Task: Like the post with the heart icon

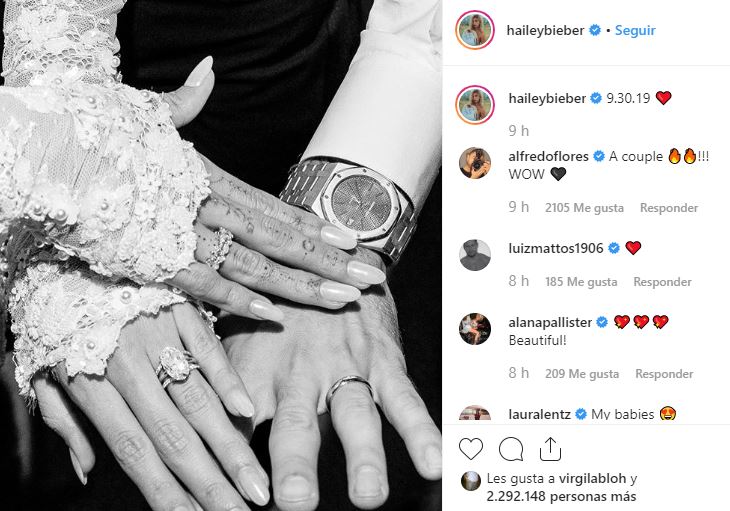Action: coord(471,449)
